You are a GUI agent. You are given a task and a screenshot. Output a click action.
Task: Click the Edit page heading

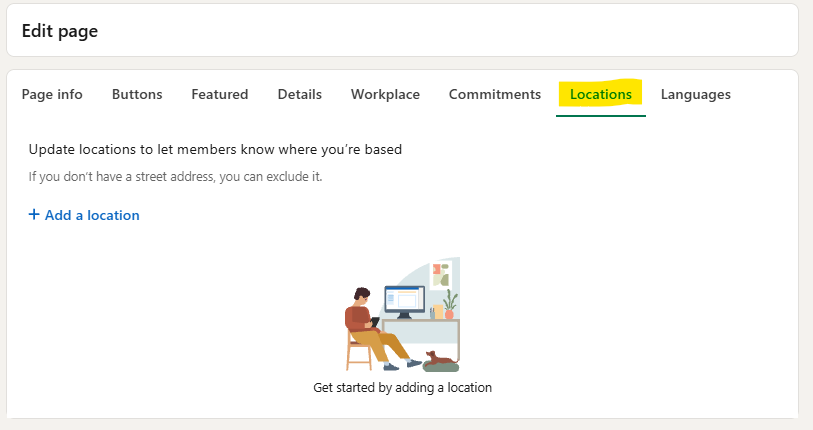tap(60, 31)
